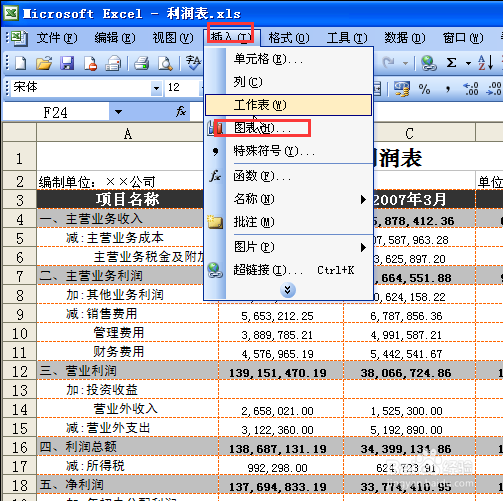Click the New workbook icon
The image size is (503, 501).
point(21,63)
